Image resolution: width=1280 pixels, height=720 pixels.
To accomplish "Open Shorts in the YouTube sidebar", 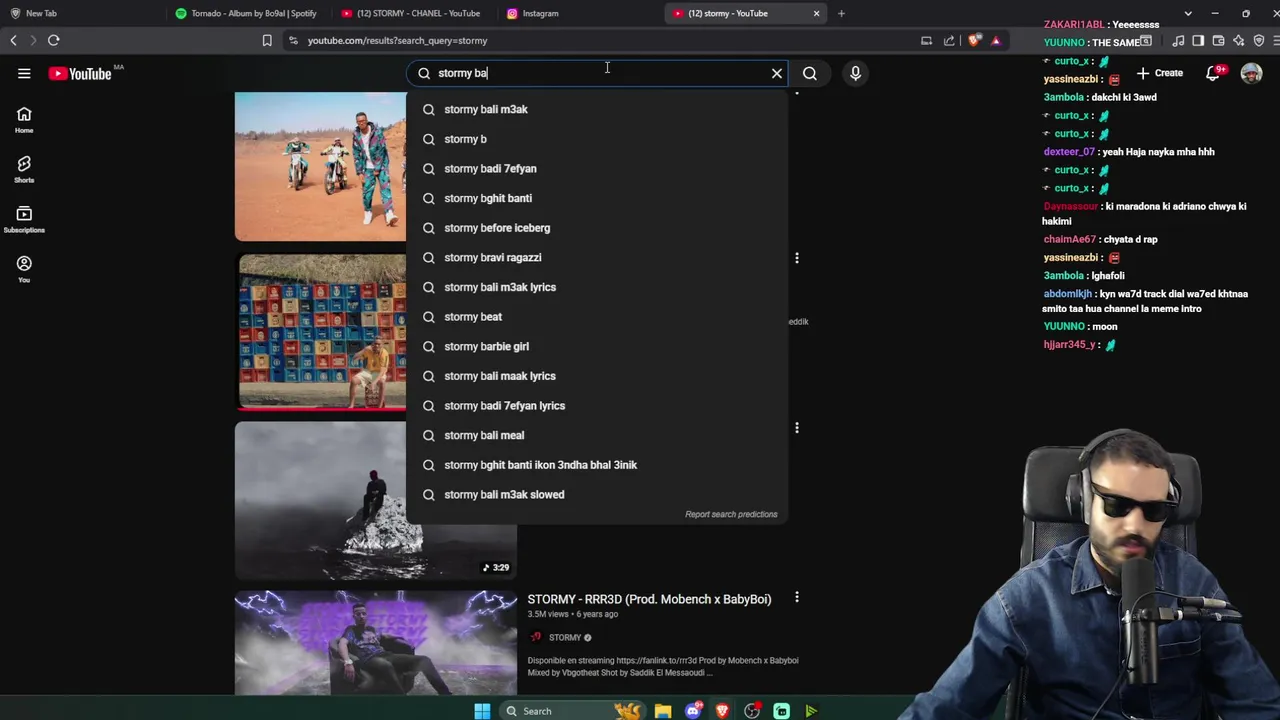I will [x=24, y=170].
